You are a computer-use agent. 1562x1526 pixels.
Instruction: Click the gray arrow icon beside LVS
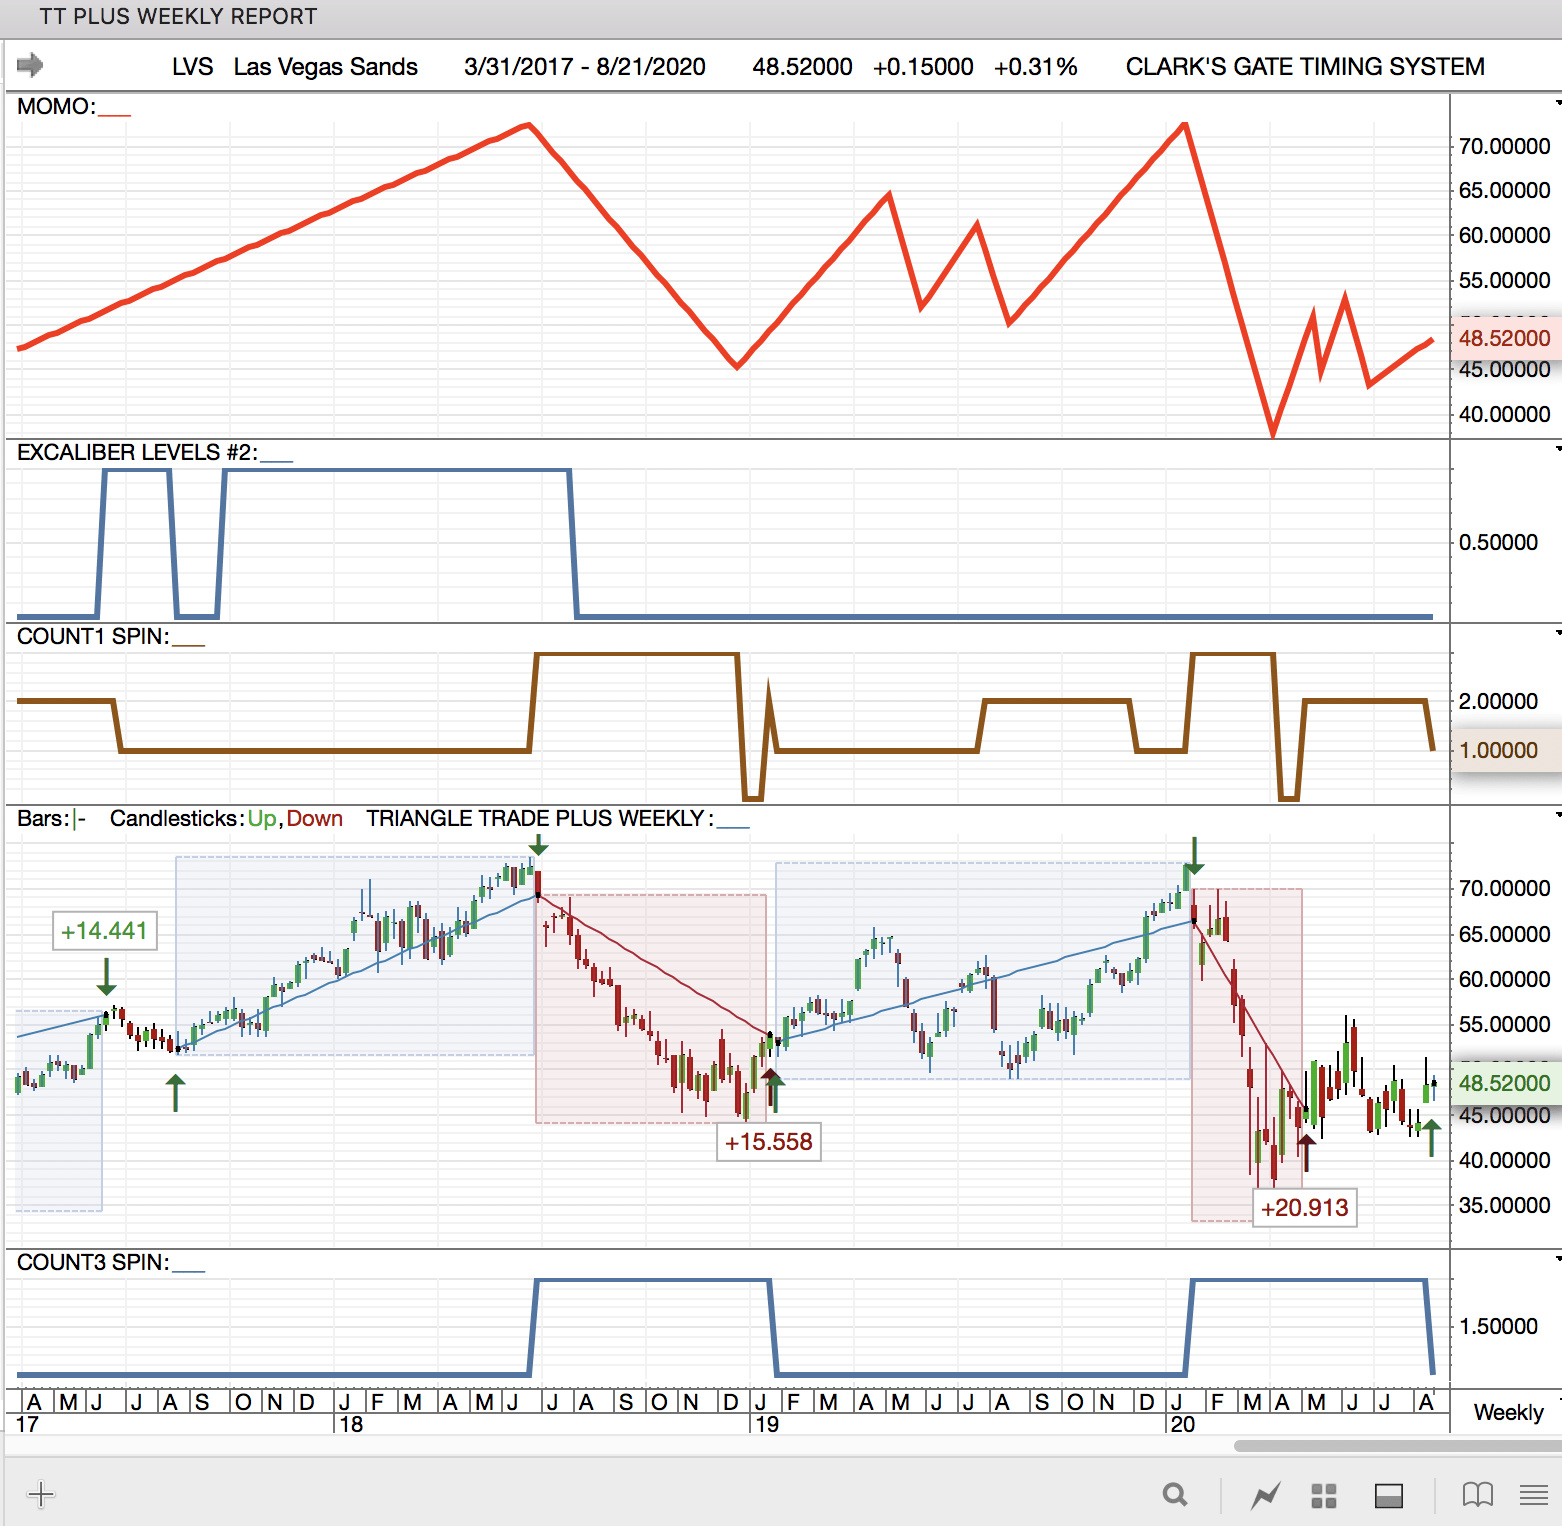click(30, 66)
